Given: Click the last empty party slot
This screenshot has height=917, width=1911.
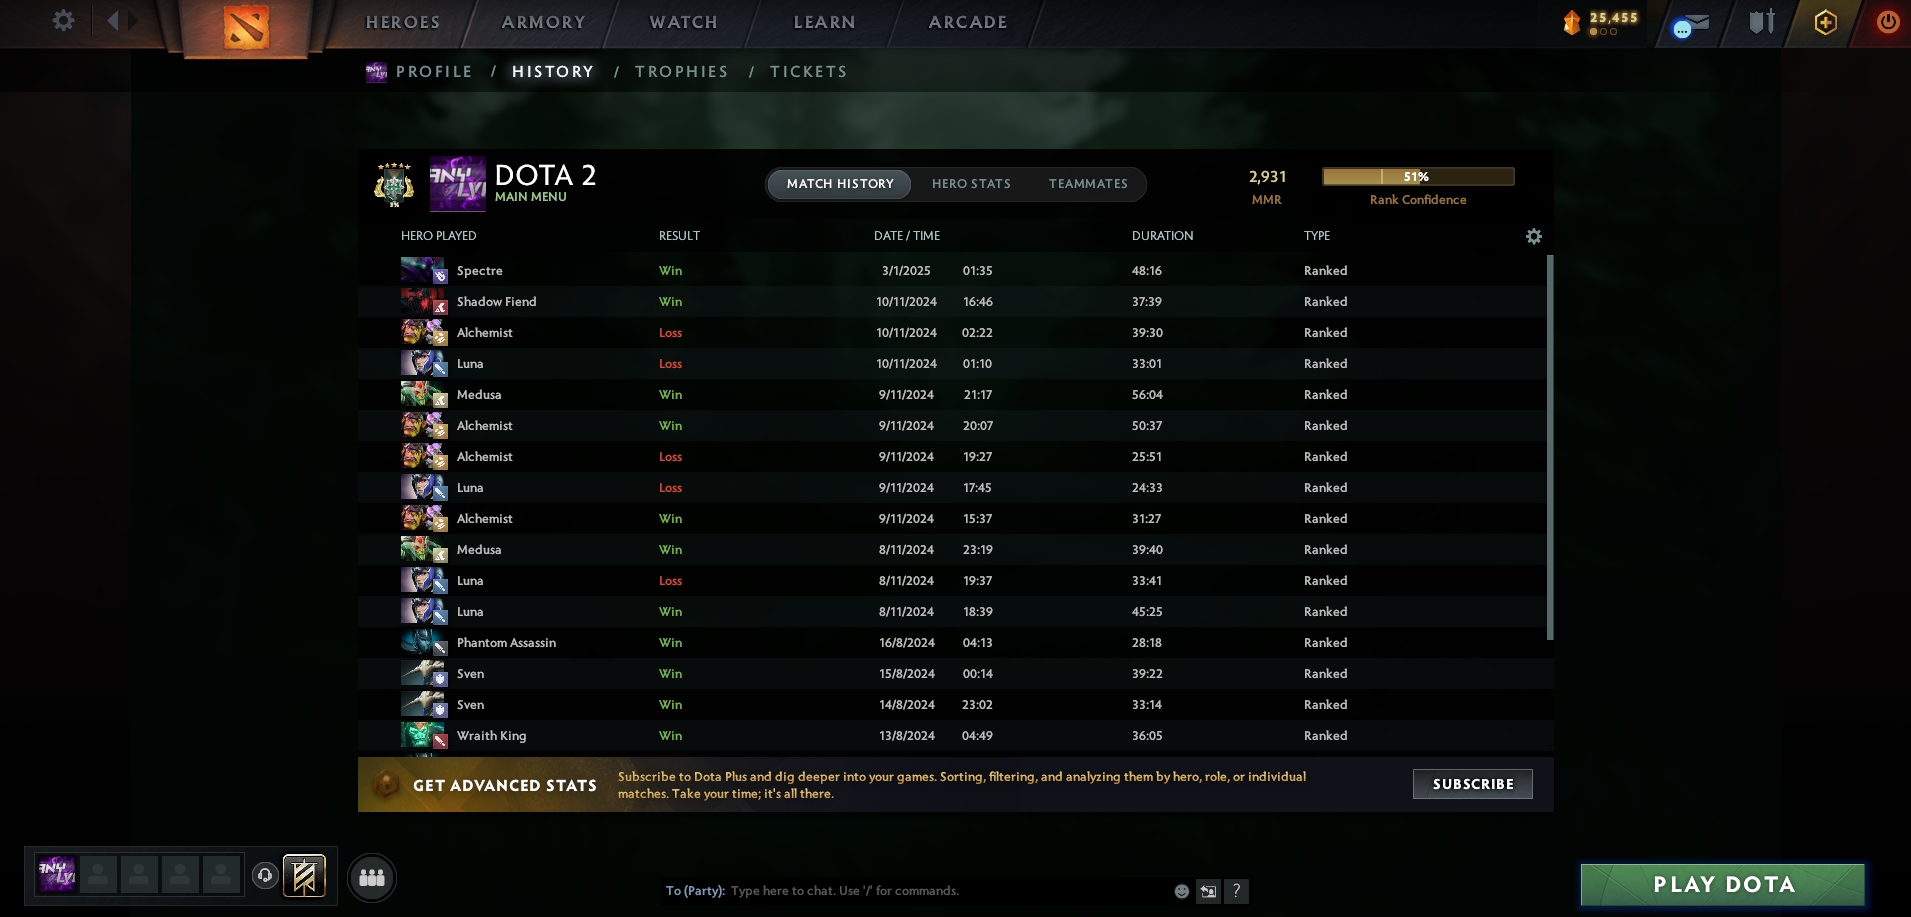Looking at the screenshot, I should point(221,875).
